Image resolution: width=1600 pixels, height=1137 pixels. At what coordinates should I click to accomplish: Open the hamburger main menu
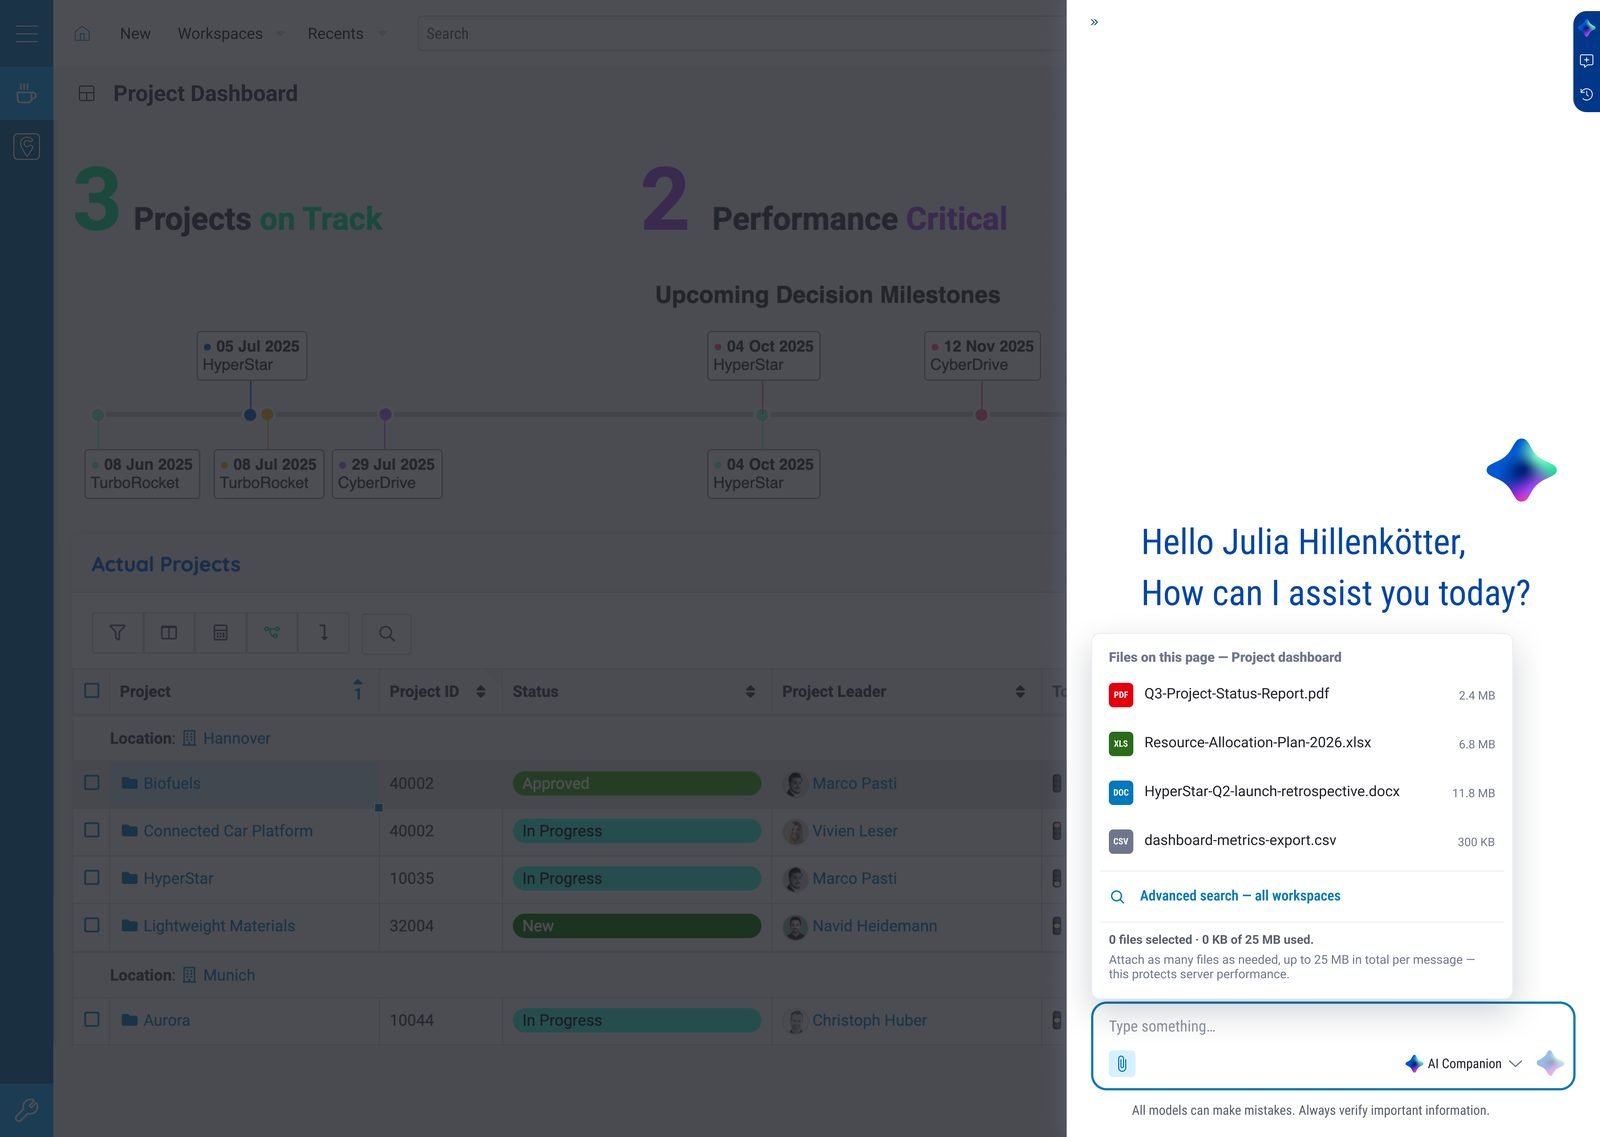pos(27,33)
